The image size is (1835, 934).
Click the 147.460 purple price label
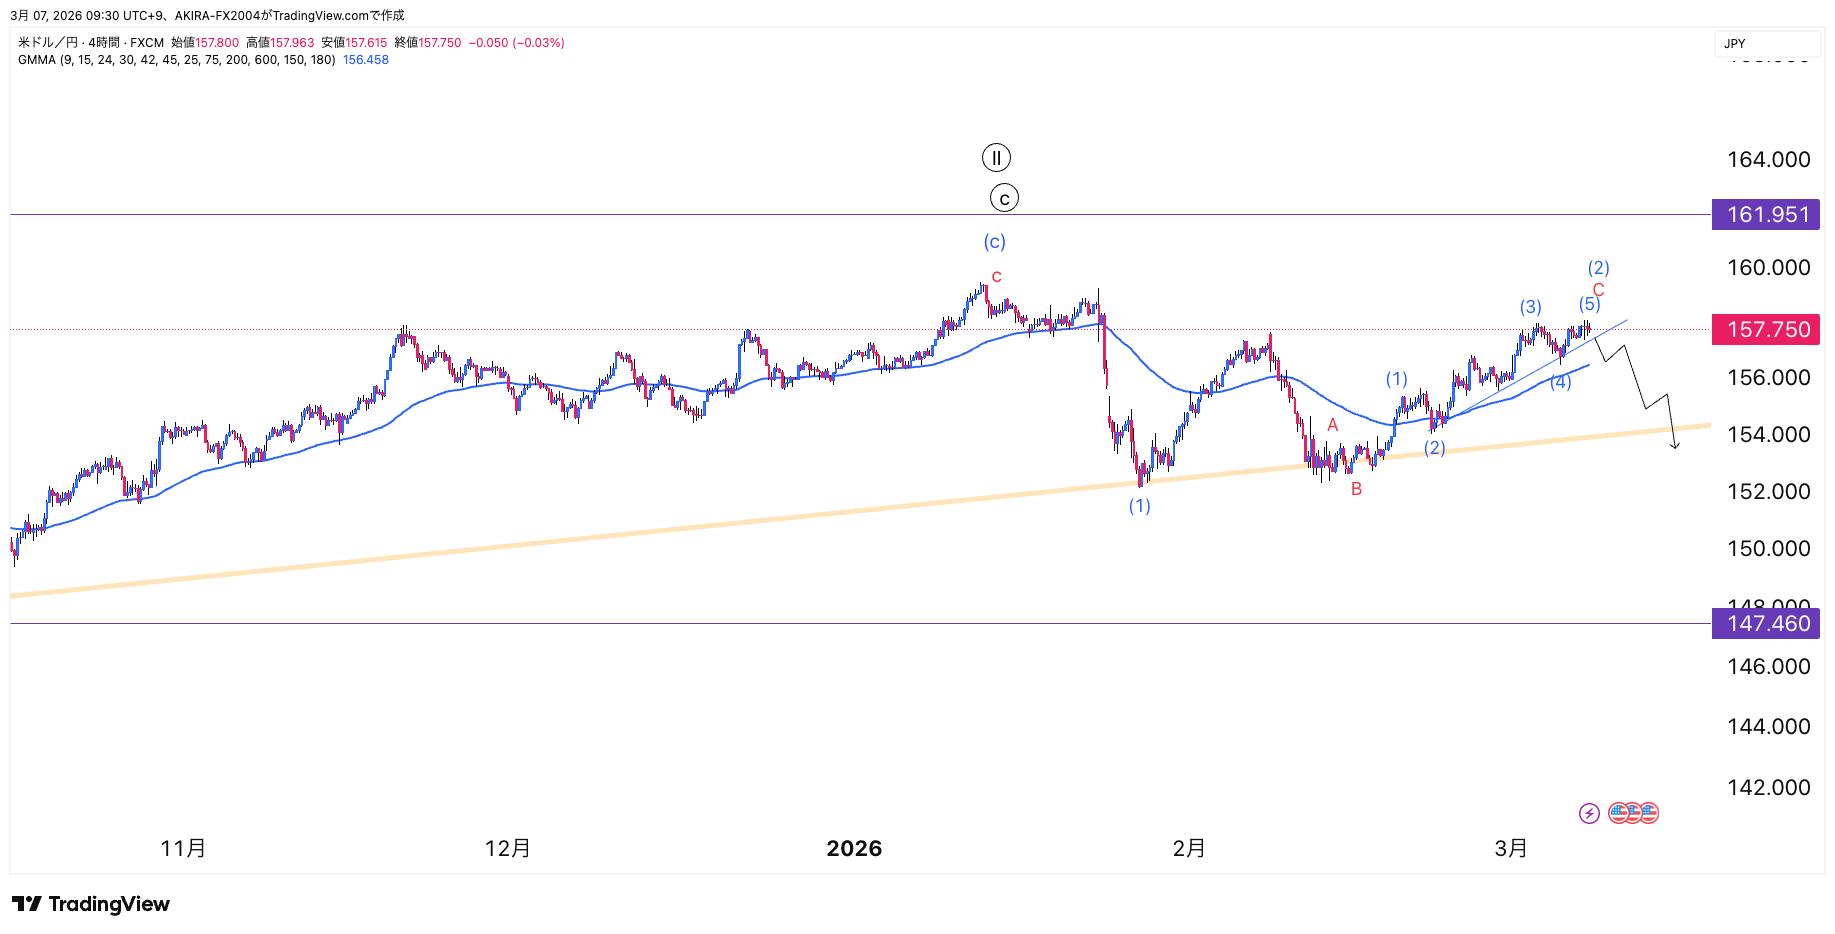click(1767, 624)
